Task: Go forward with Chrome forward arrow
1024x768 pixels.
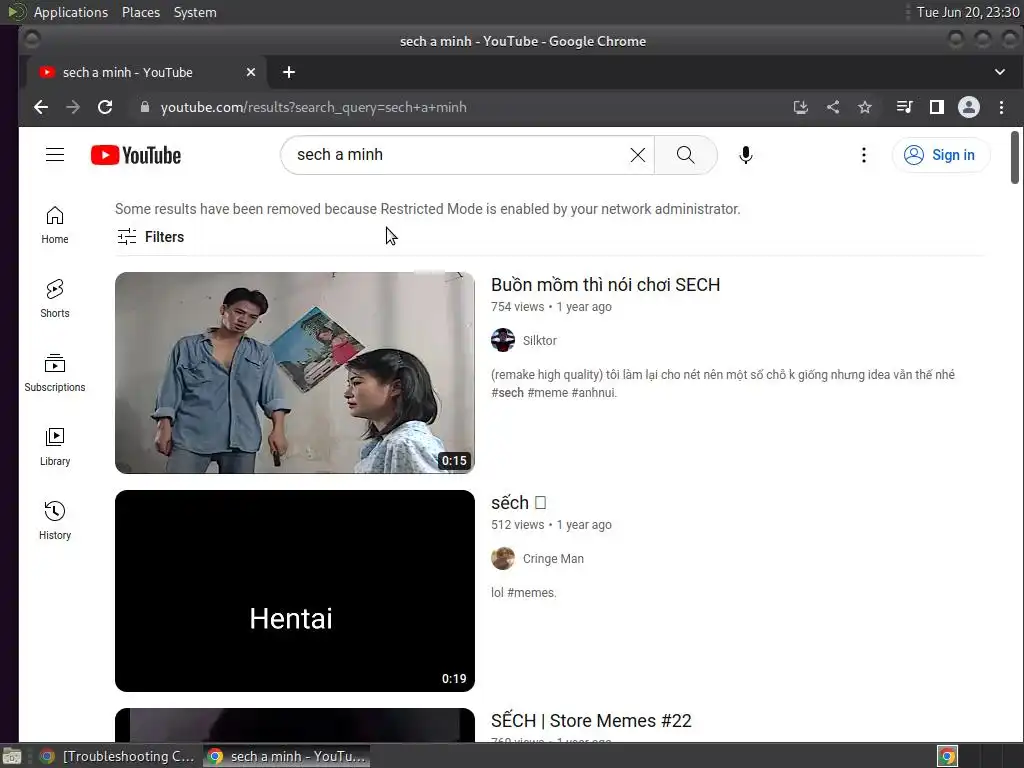Action: pos(73,107)
